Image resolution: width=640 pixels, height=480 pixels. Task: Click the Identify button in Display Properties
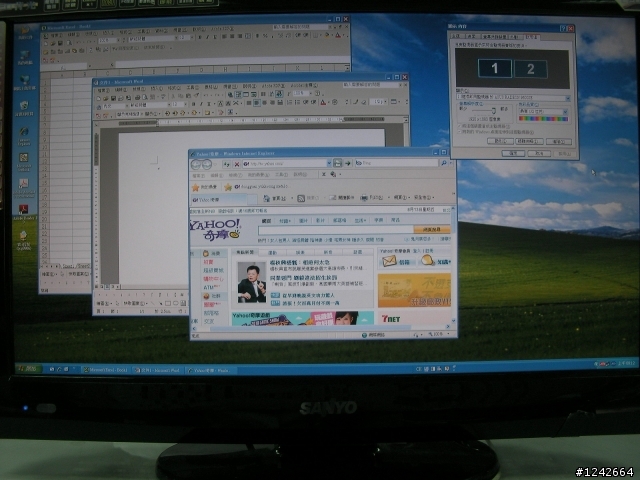500,141
